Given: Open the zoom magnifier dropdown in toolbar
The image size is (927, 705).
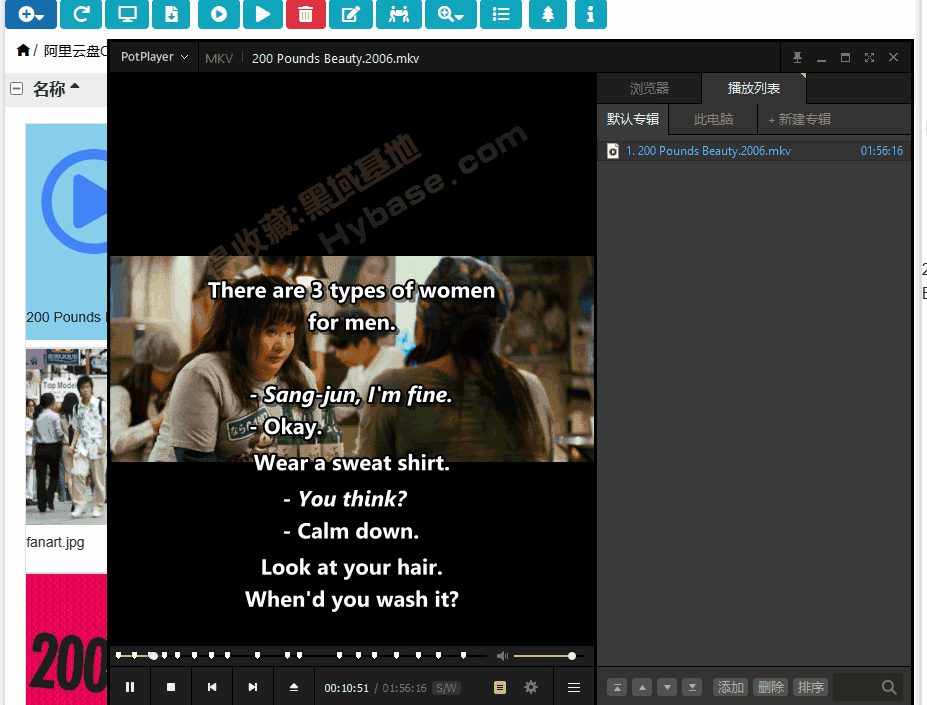Looking at the screenshot, I should [x=450, y=14].
